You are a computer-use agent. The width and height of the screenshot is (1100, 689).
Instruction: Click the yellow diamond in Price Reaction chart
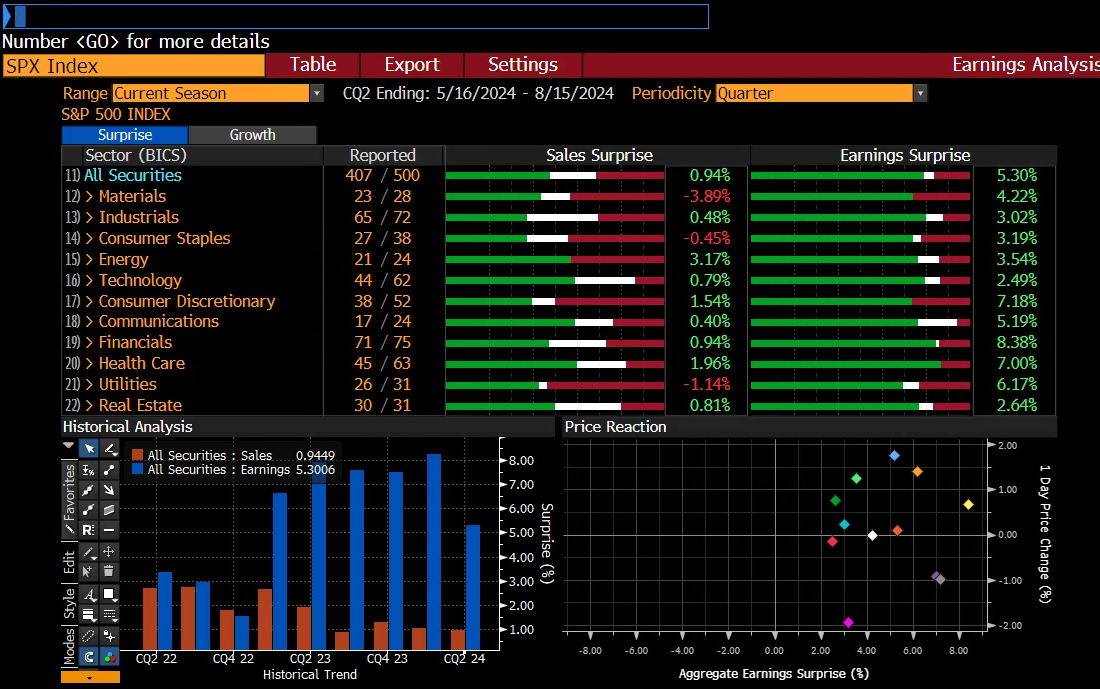[968, 504]
